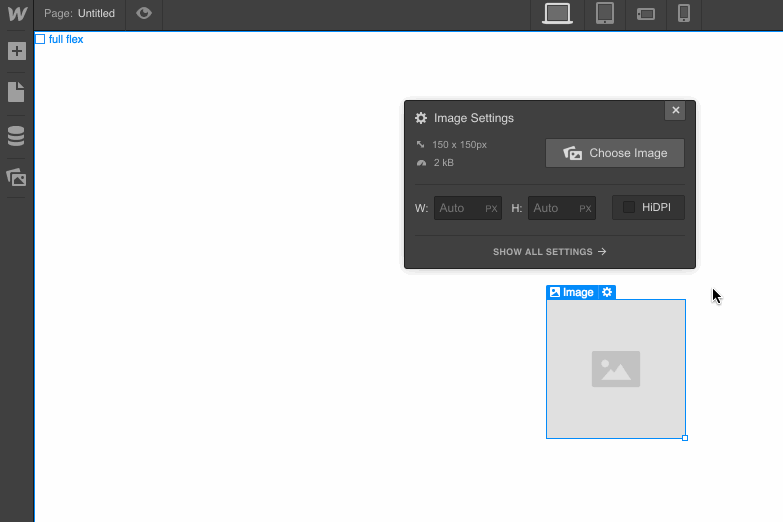Click the Webflow logo icon
Viewport: 783px width, 522px height.
(17, 13)
